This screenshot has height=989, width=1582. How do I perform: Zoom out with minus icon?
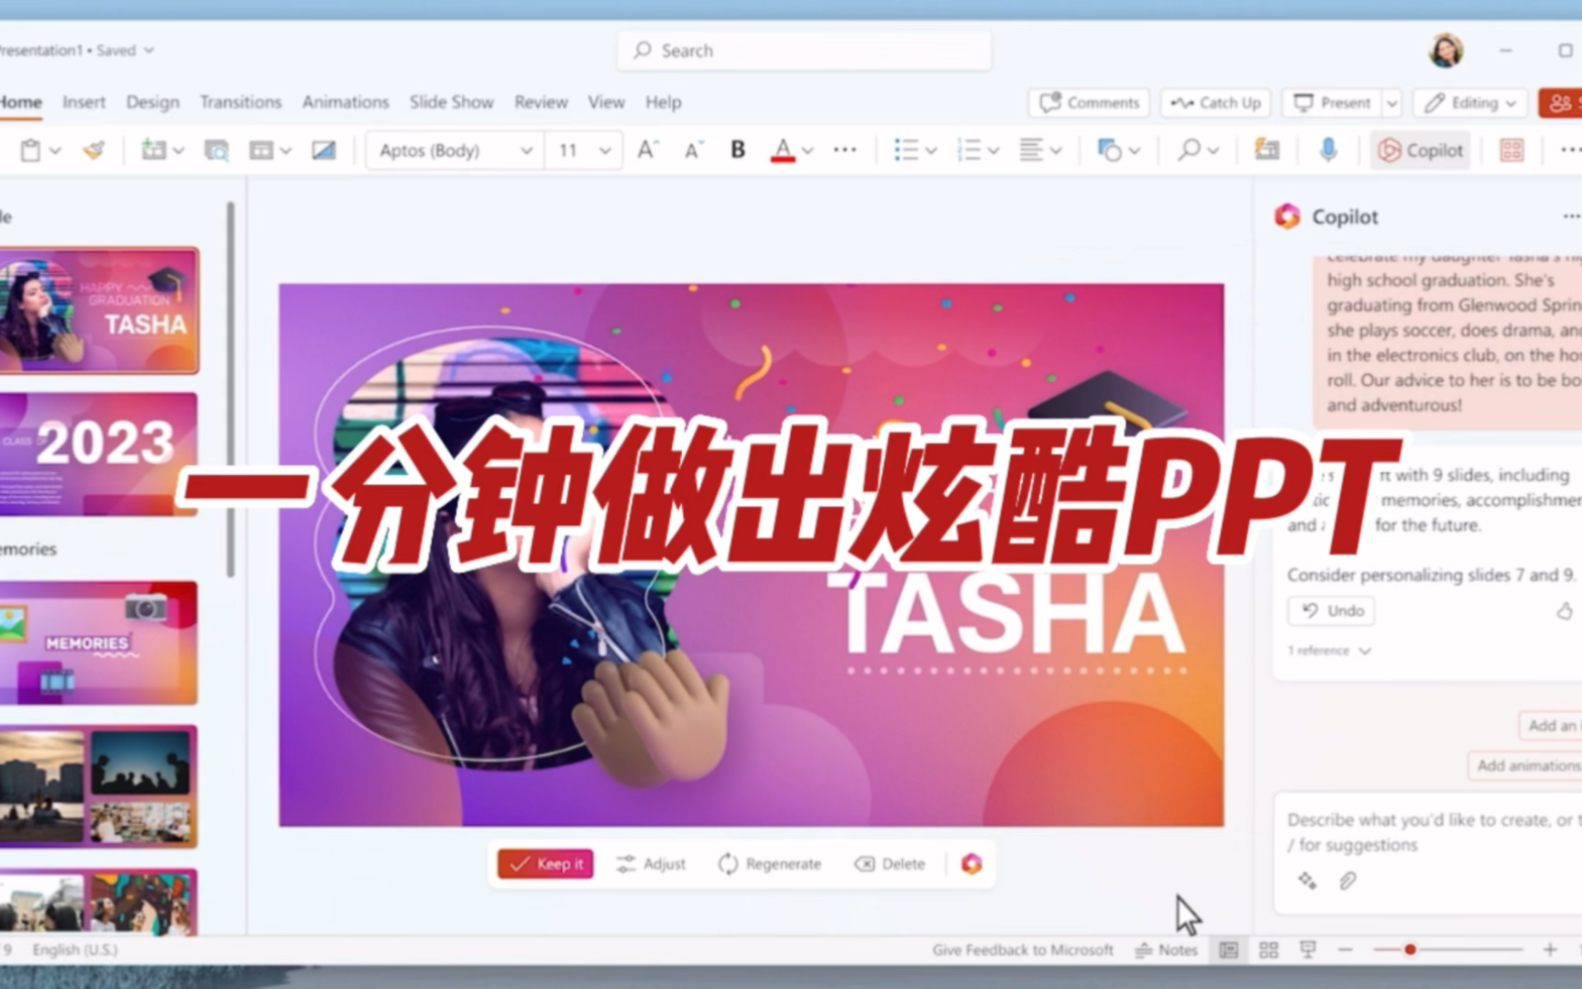pos(1345,949)
